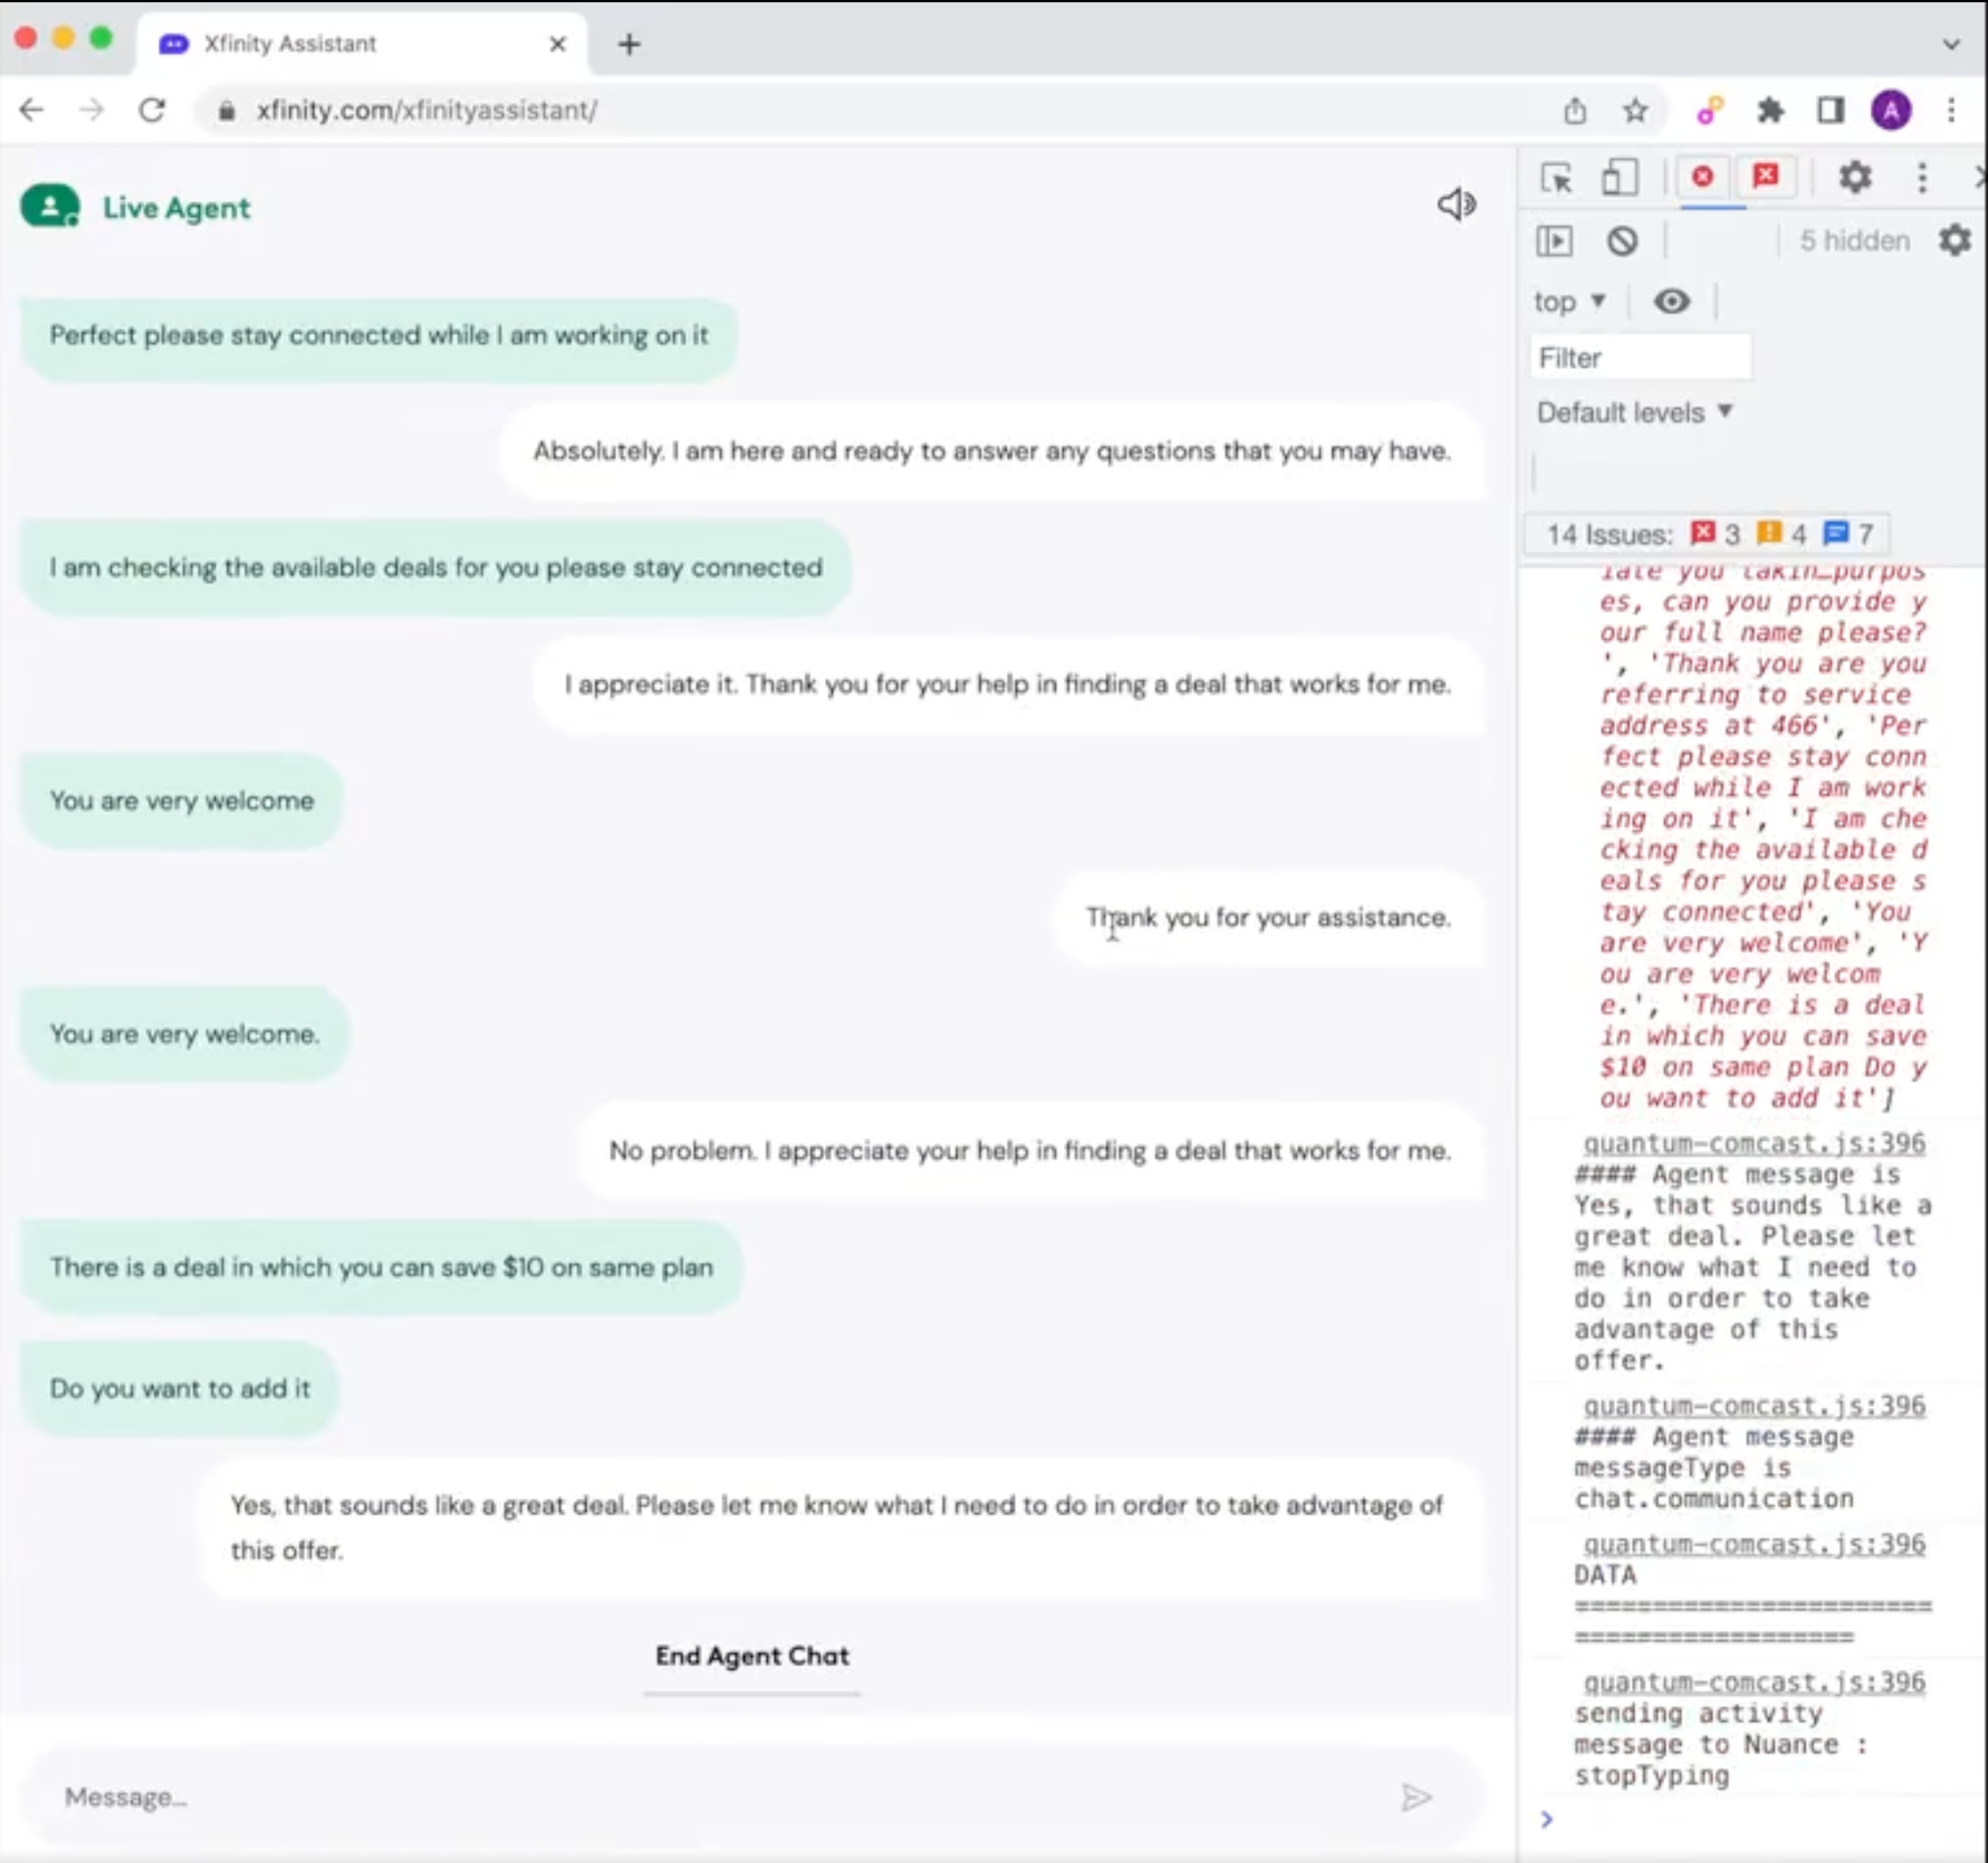Click the 3 page errors badge
1988x1863 pixels.
pyautogui.click(x=1716, y=534)
